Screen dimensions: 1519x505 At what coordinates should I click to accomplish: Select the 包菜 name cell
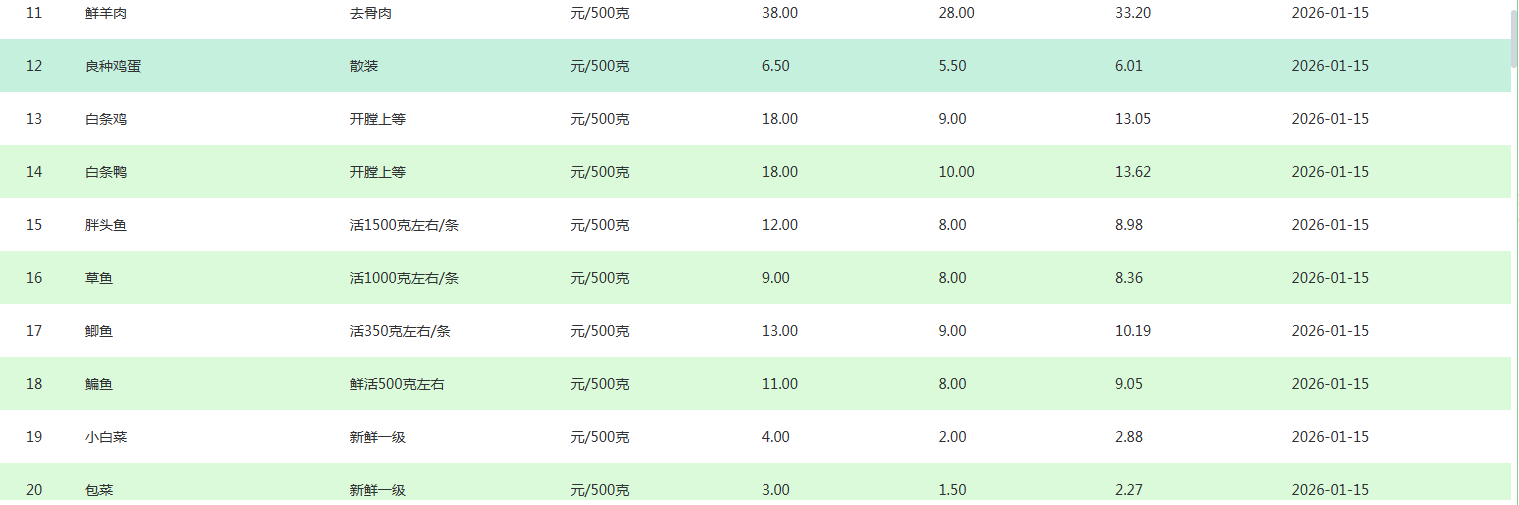point(99,490)
